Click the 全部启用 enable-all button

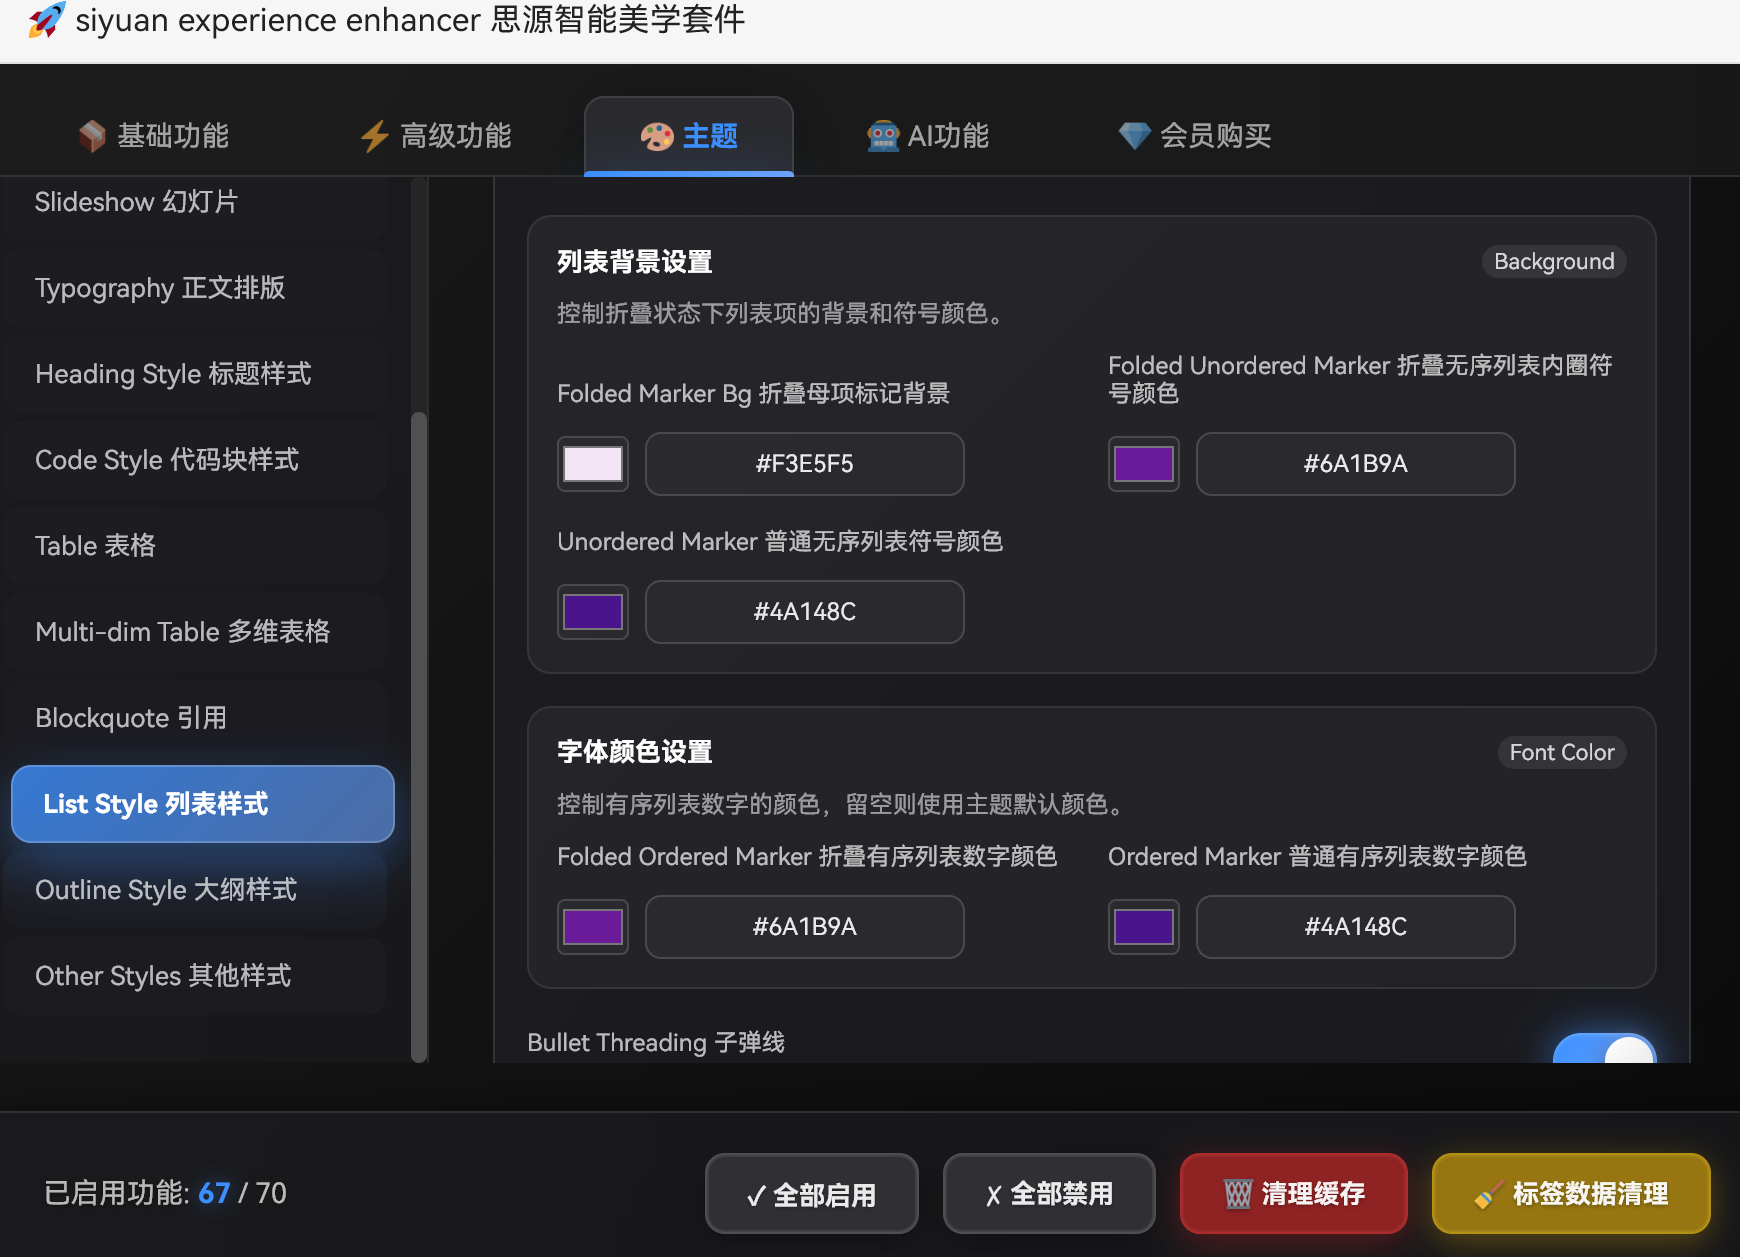pyautogui.click(x=812, y=1194)
